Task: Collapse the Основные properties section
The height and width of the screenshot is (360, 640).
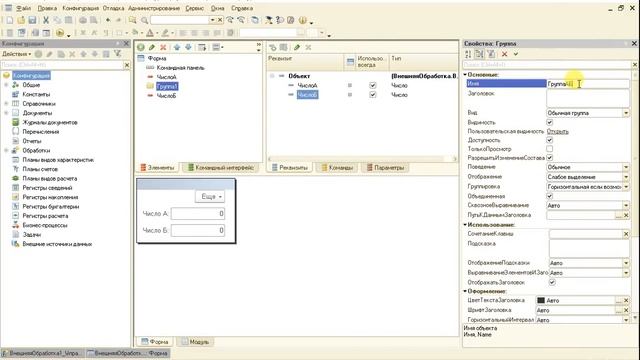Action: 465,75
